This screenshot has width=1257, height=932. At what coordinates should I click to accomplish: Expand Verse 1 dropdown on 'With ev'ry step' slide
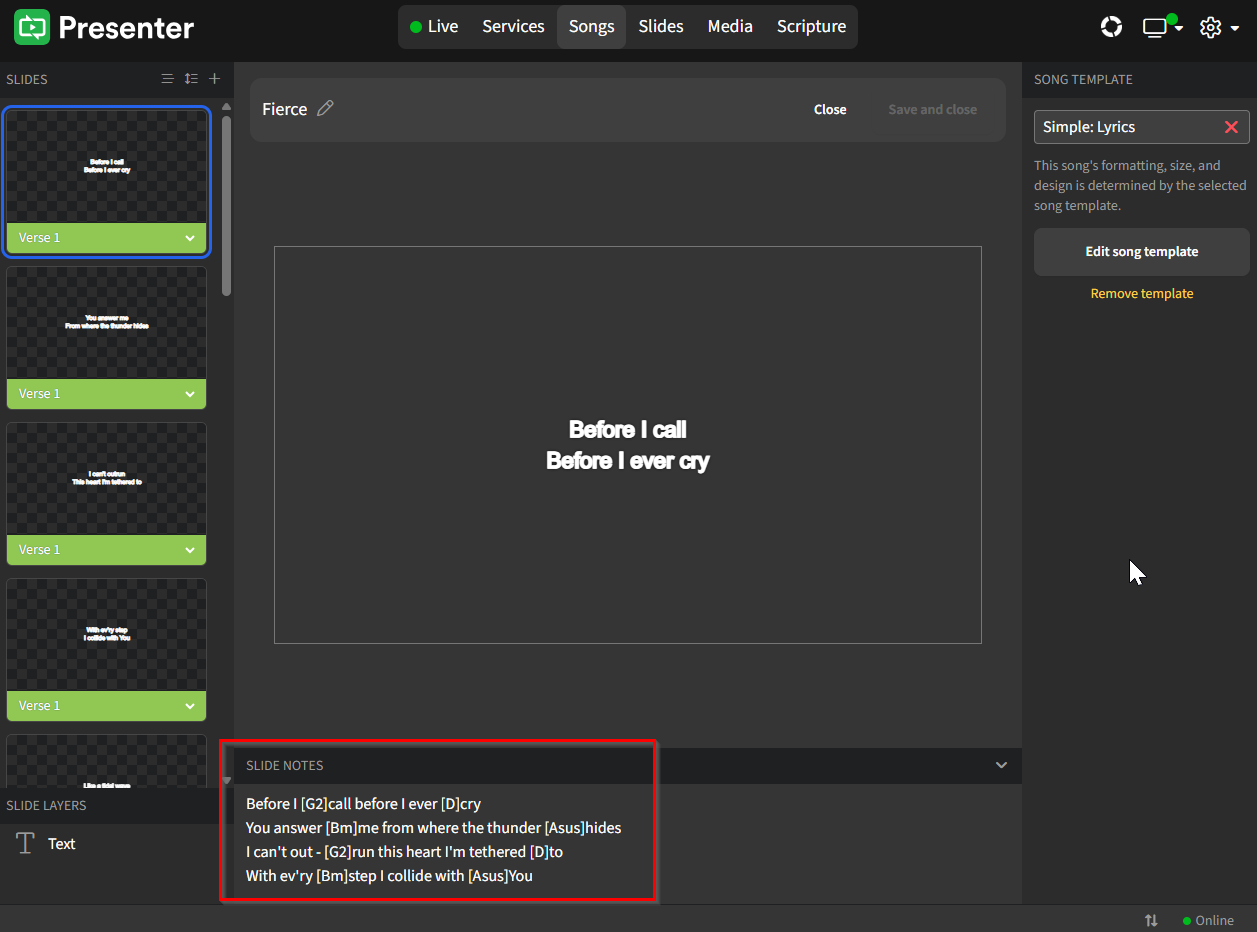190,706
